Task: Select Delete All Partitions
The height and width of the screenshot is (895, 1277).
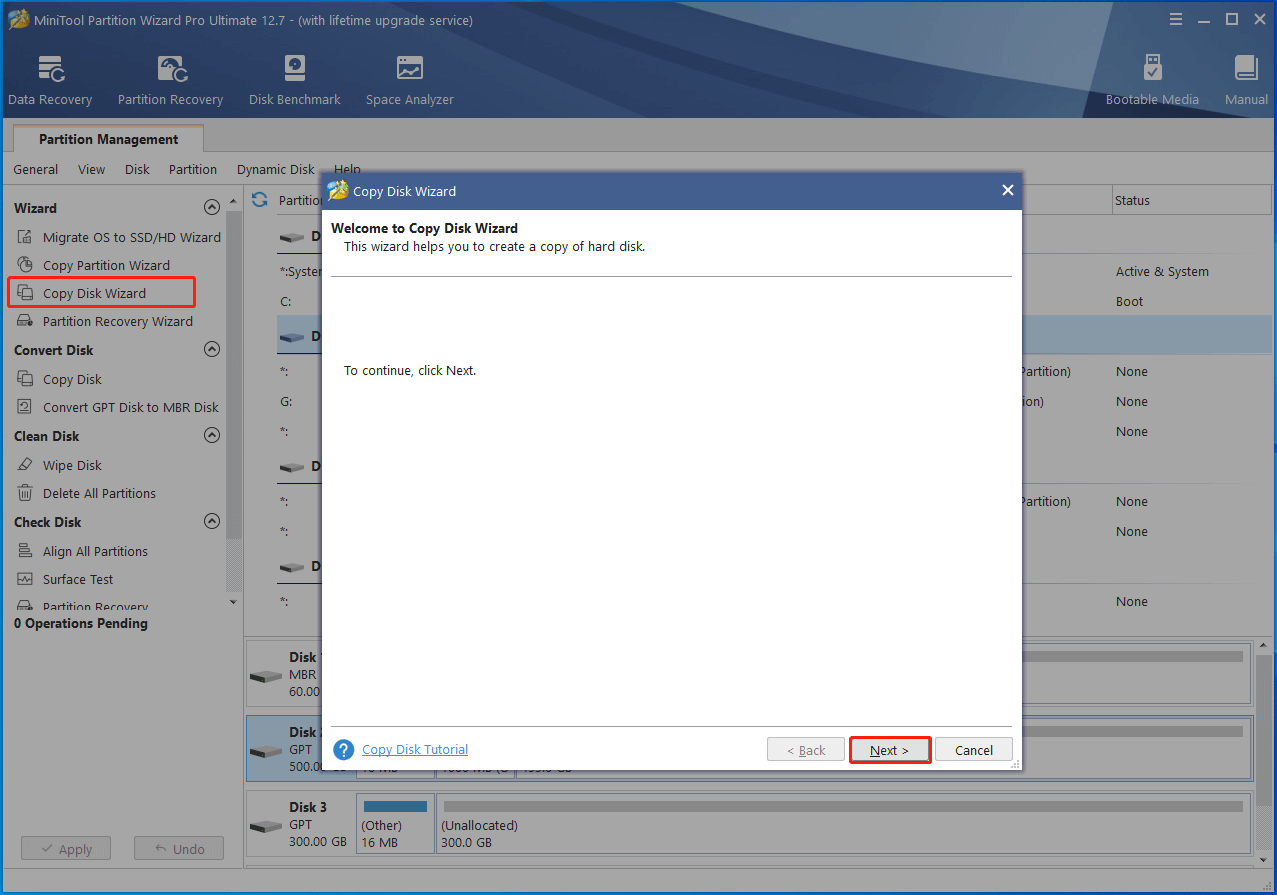Action: coord(99,492)
